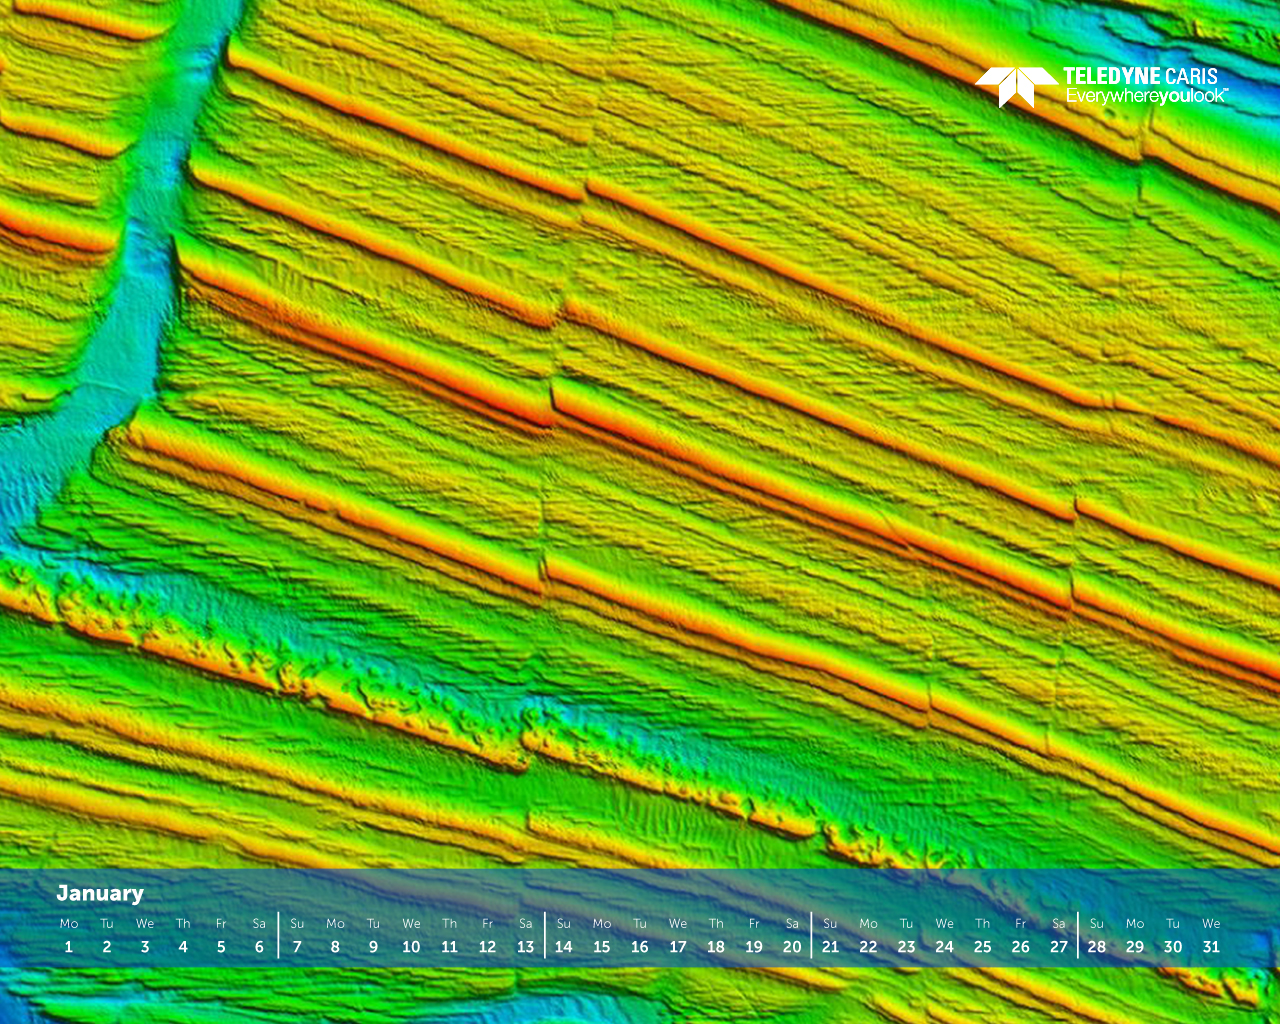Select date 11 in the calendar strip
Image resolution: width=1280 pixels, height=1024 pixels.
point(449,946)
